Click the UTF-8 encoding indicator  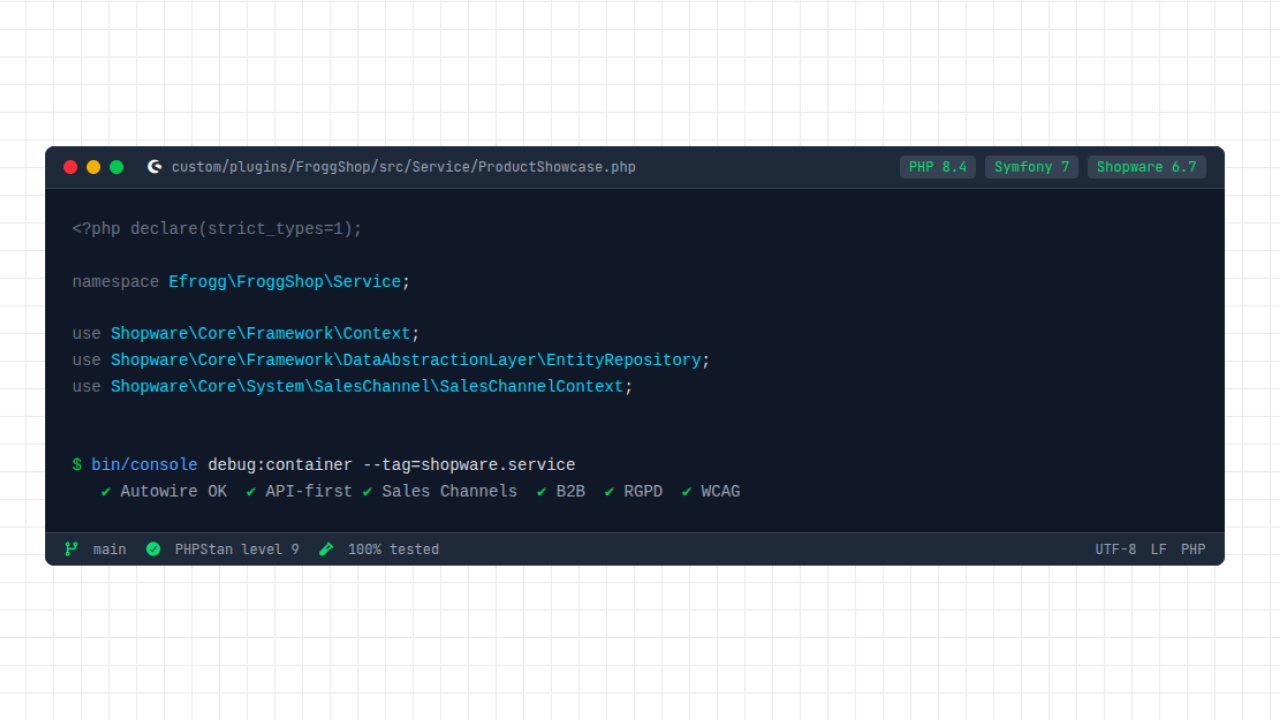pos(1115,548)
